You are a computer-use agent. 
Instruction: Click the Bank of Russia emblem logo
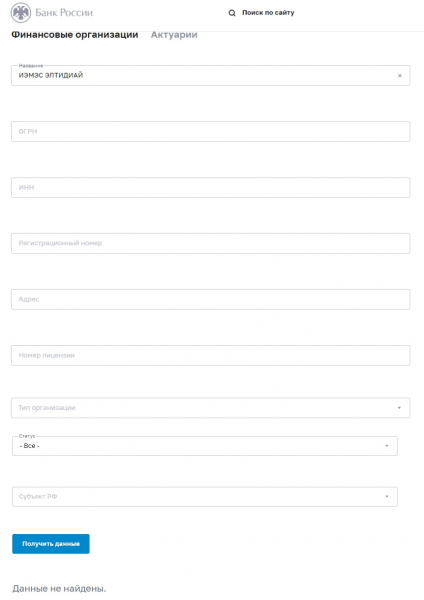tap(21, 13)
